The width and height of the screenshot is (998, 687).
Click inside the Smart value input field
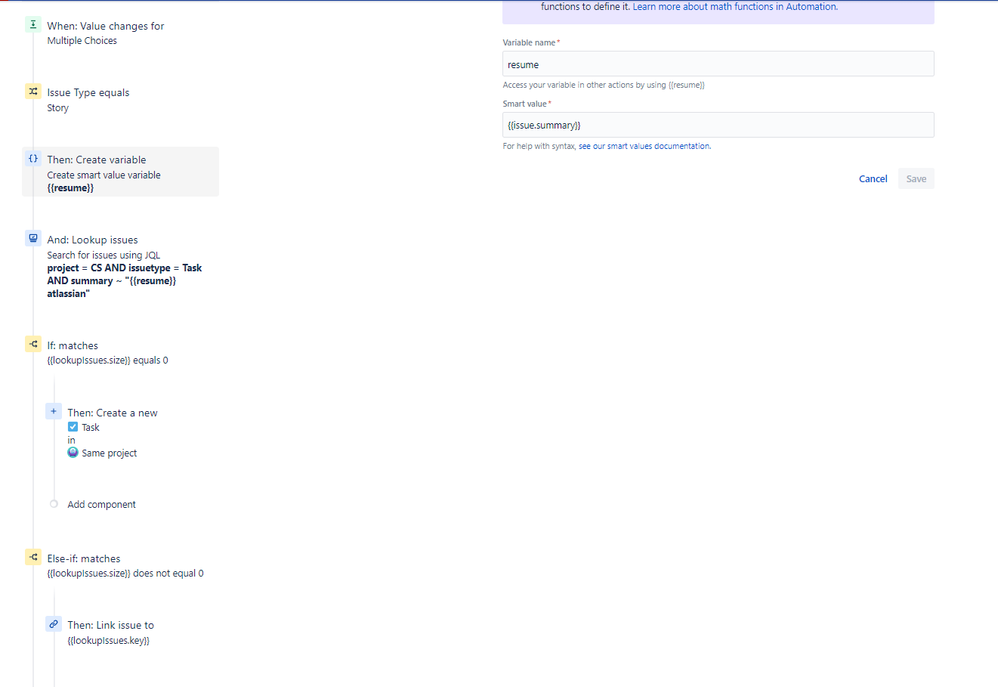coord(717,124)
